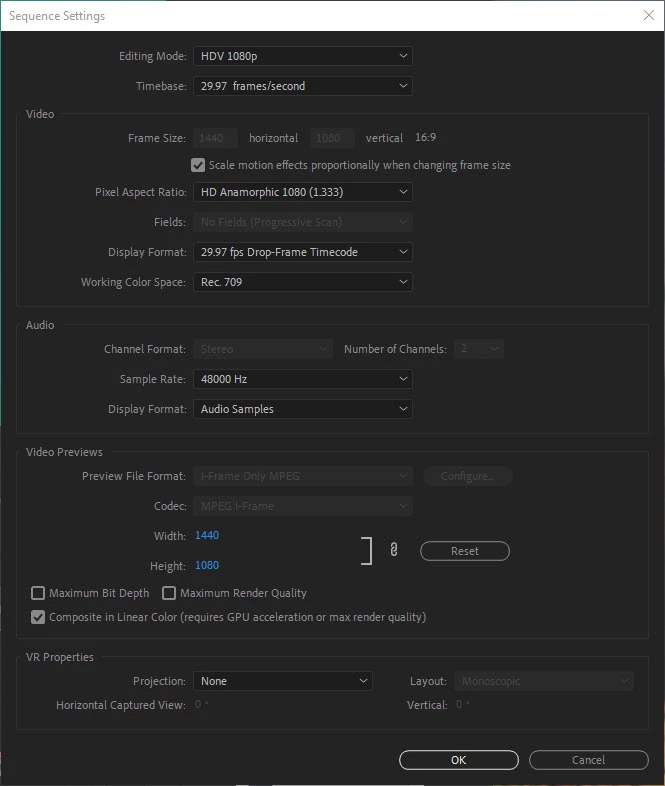Click the preview Height value 1080
Image resolution: width=665 pixels, height=786 pixels.
[x=207, y=565]
